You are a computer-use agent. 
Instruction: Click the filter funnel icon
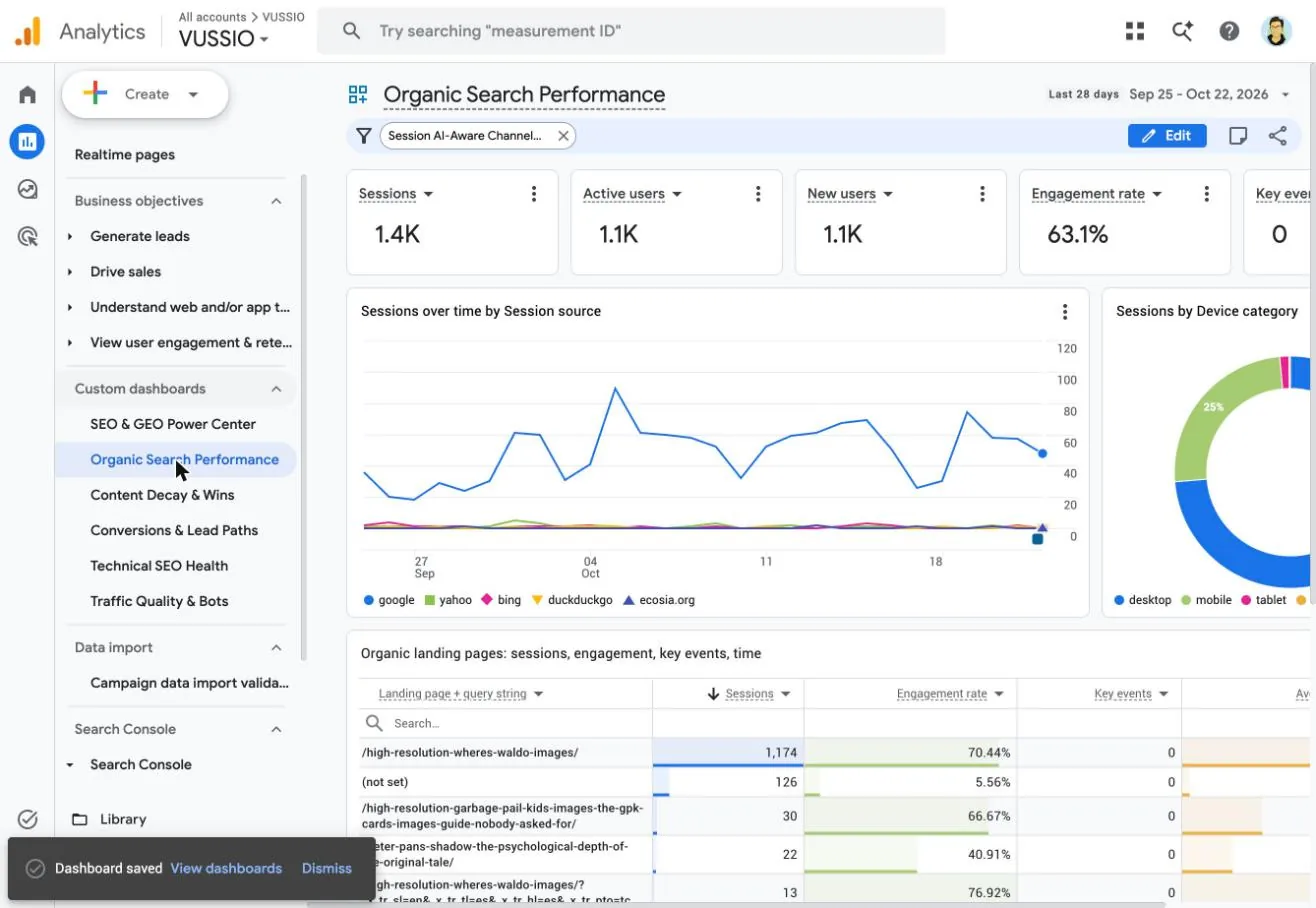(x=364, y=136)
